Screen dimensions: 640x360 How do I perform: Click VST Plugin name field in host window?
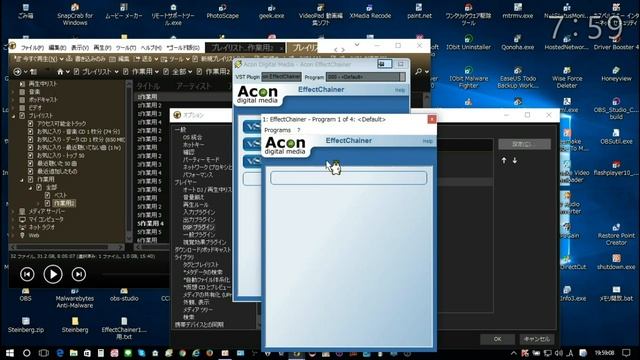[x=281, y=77]
